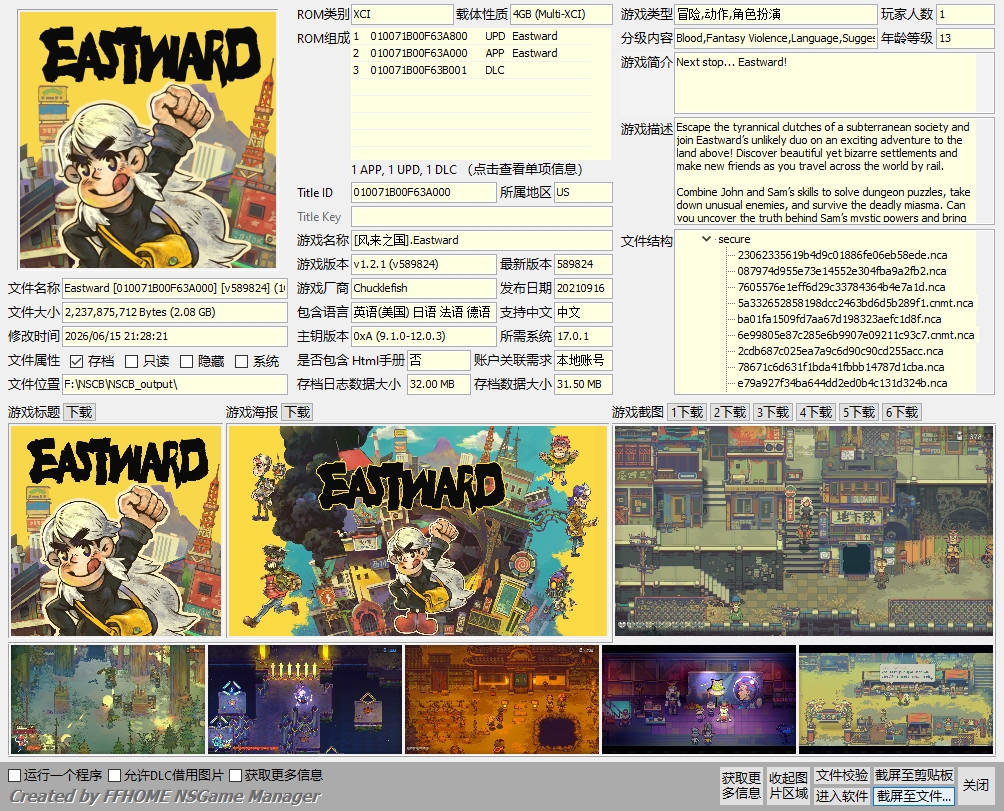Click the 文件校验 button
This screenshot has height=811, width=1004.
click(842, 776)
